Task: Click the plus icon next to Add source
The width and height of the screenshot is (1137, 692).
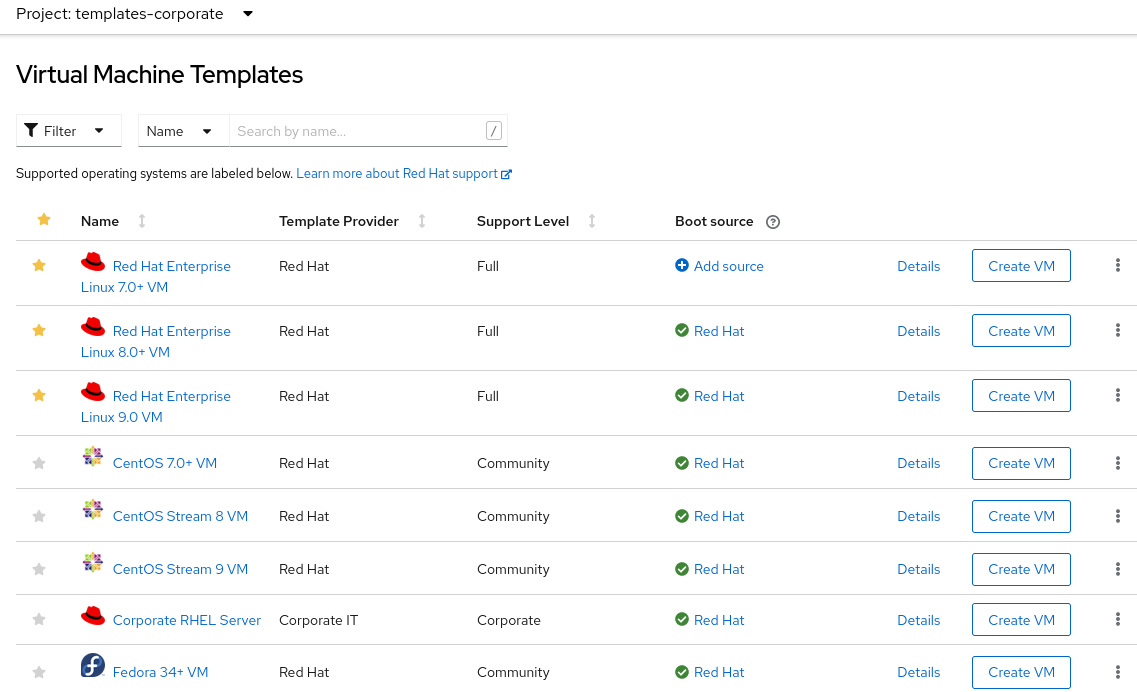Action: click(682, 266)
